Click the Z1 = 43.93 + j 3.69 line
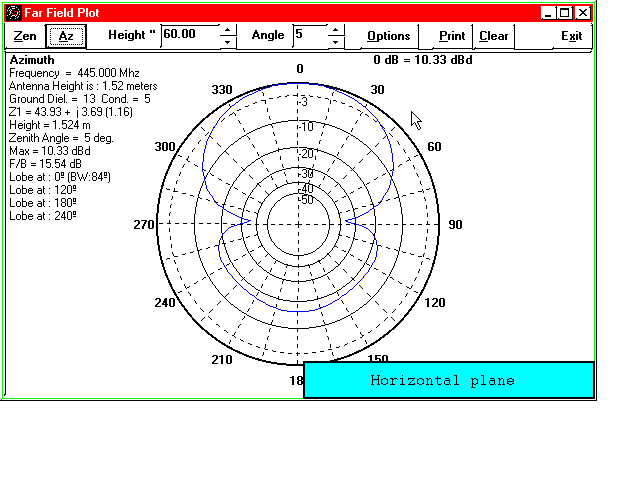The height and width of the screenshot is (480, 640). (71, 112)
